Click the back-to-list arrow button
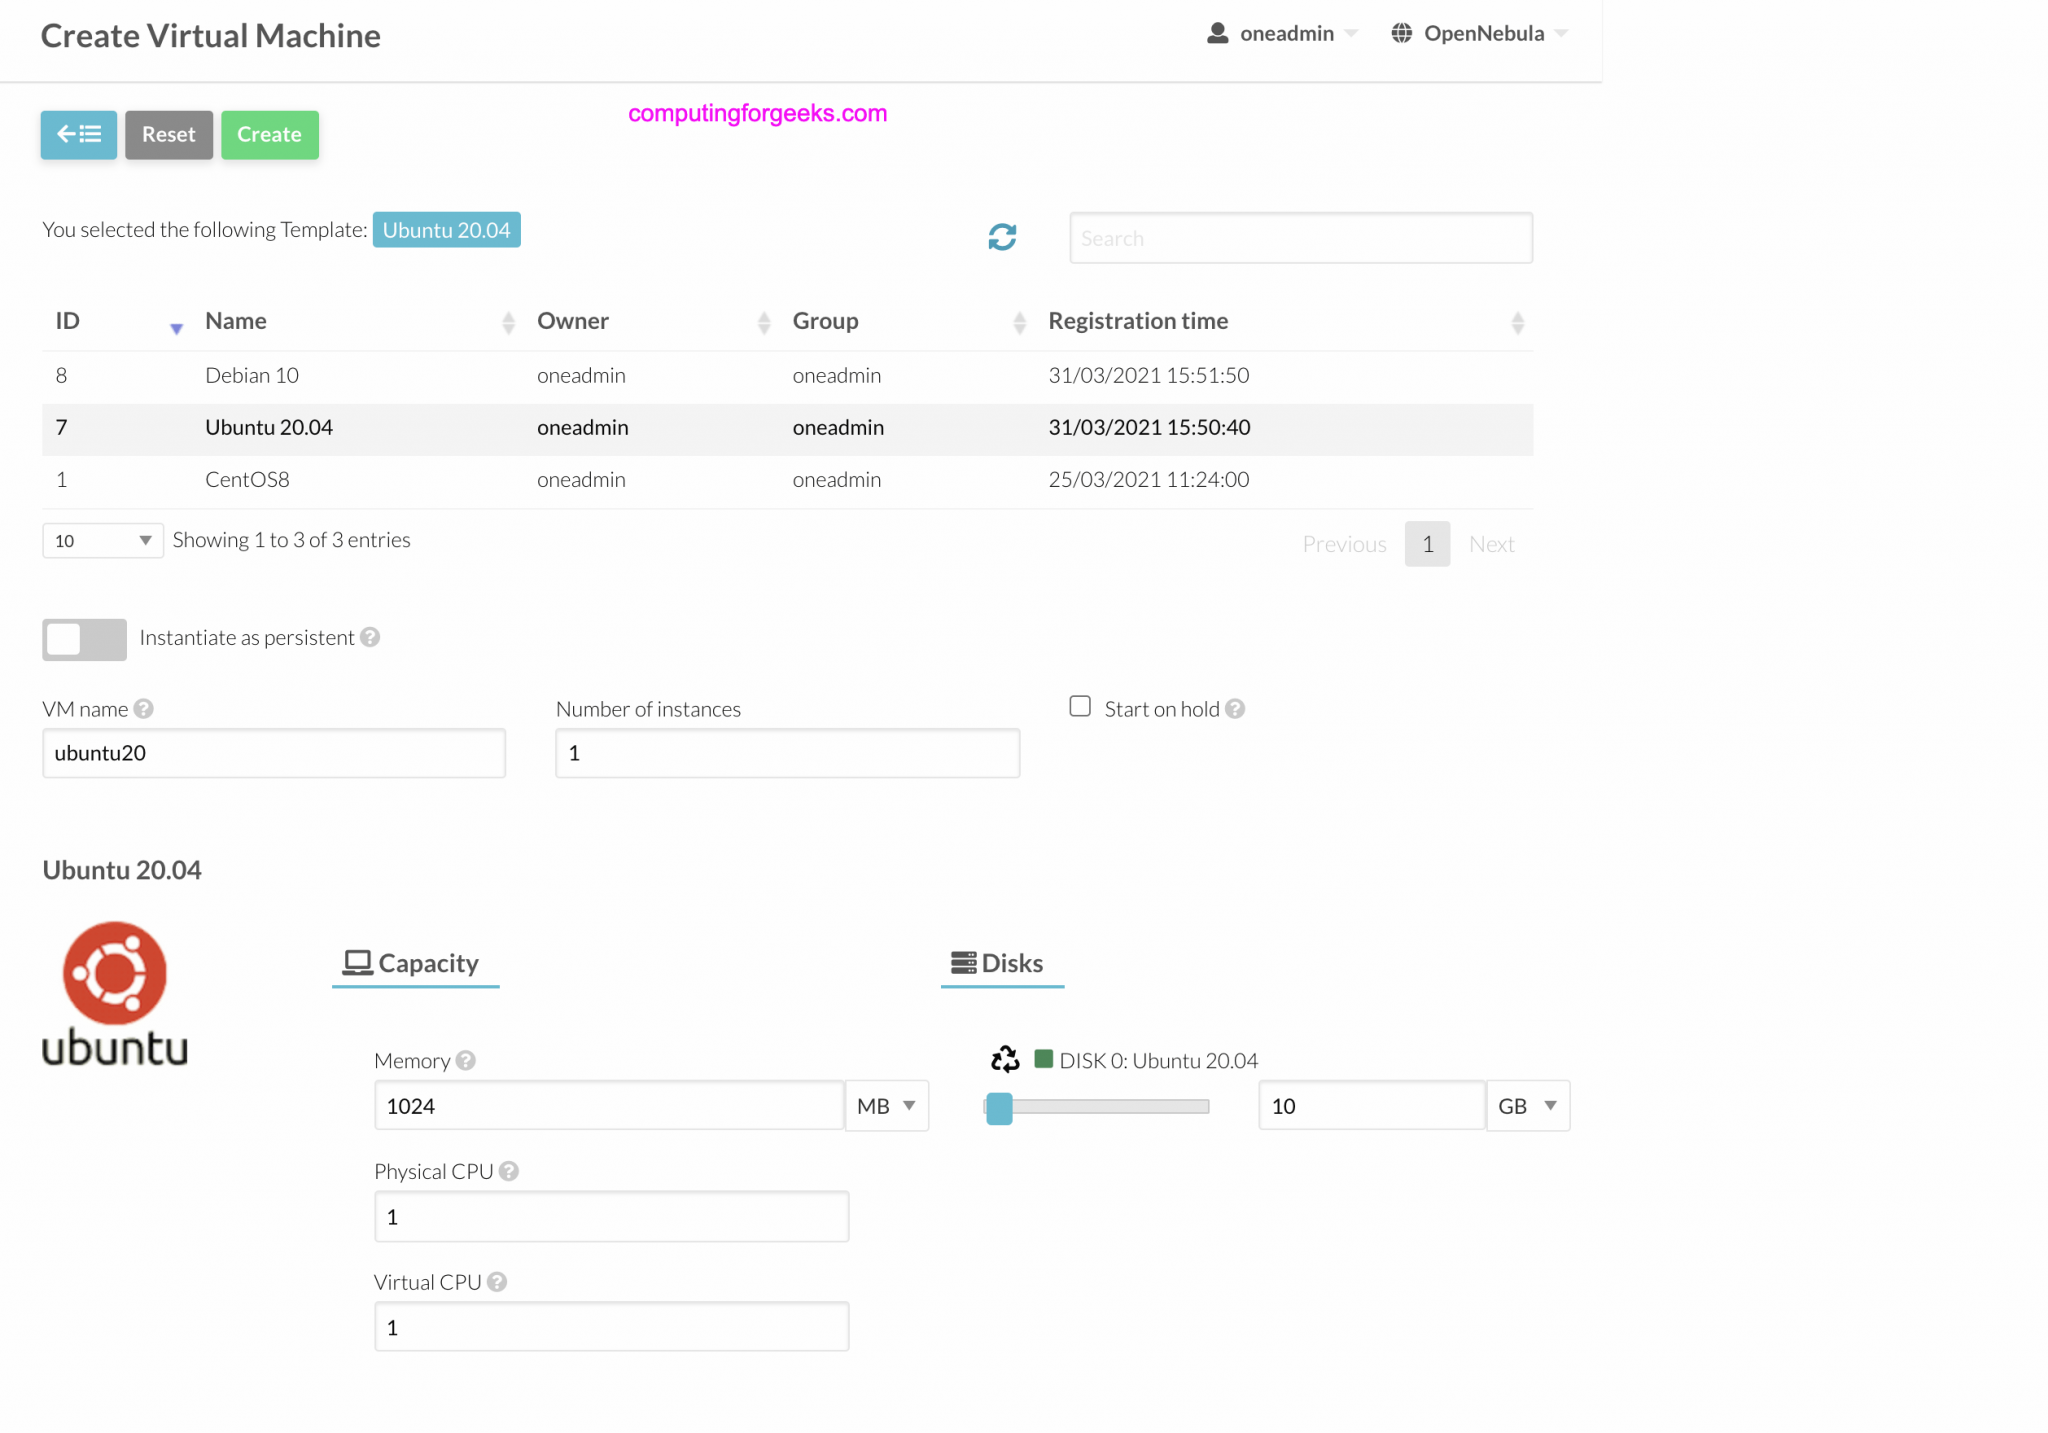 (x=78, y=135)
